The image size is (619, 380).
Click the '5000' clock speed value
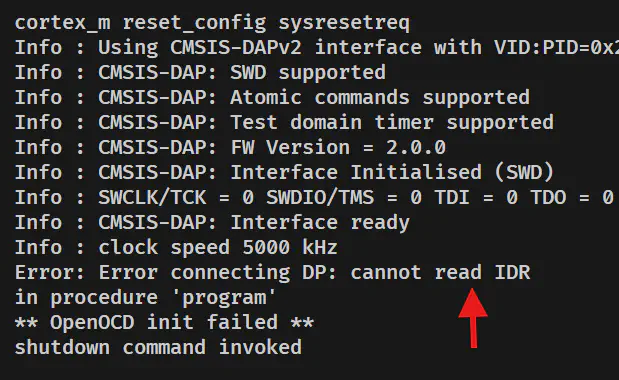[266, 247]
